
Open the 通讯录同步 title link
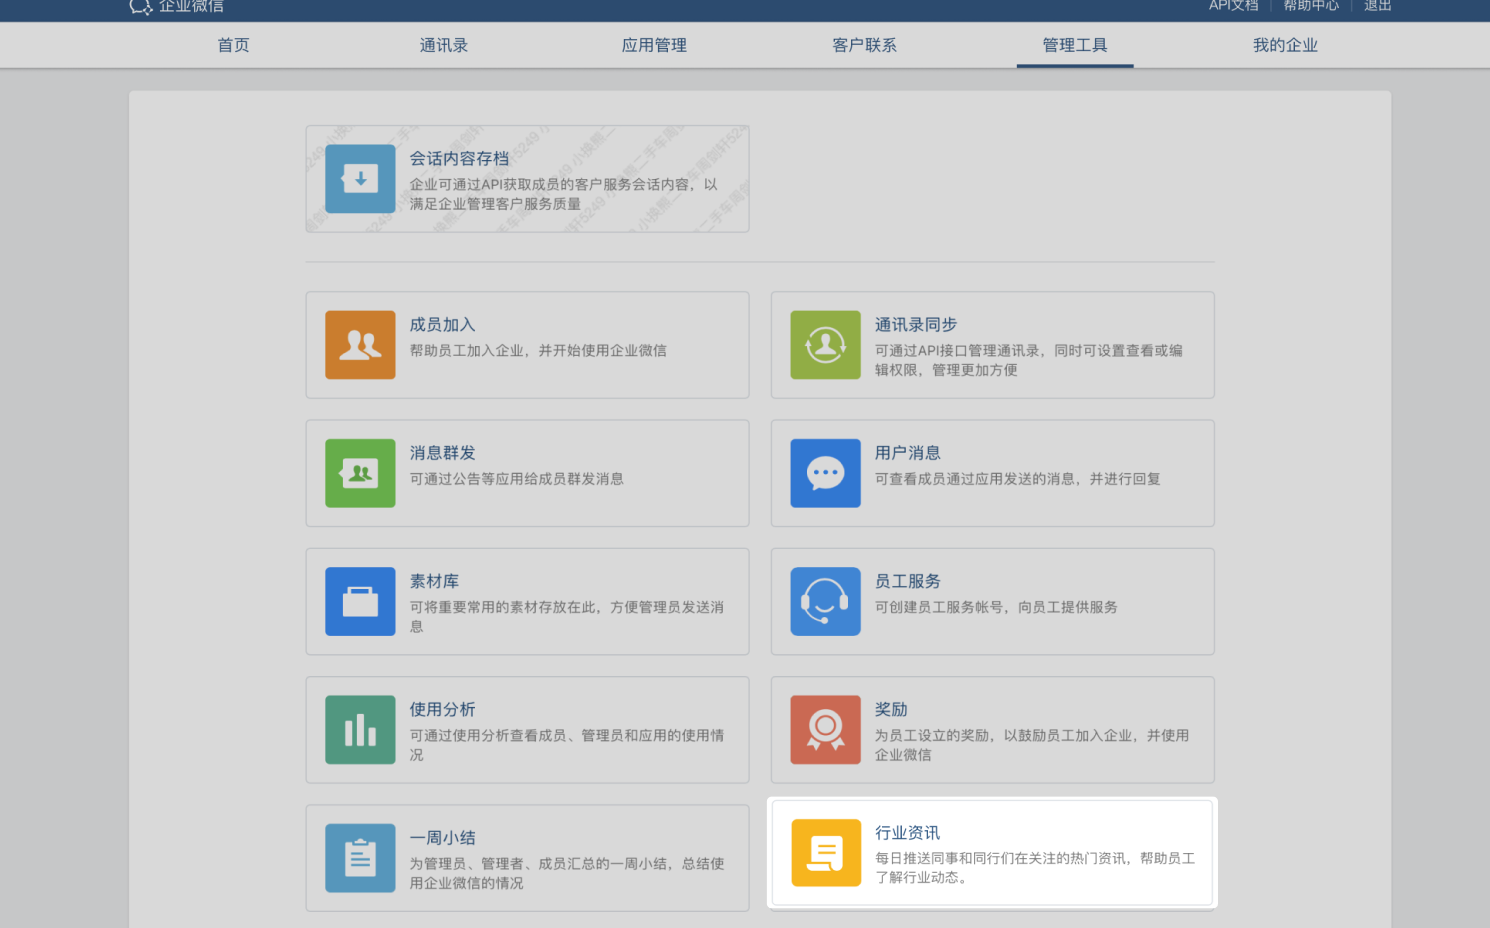tap(915, 324)
